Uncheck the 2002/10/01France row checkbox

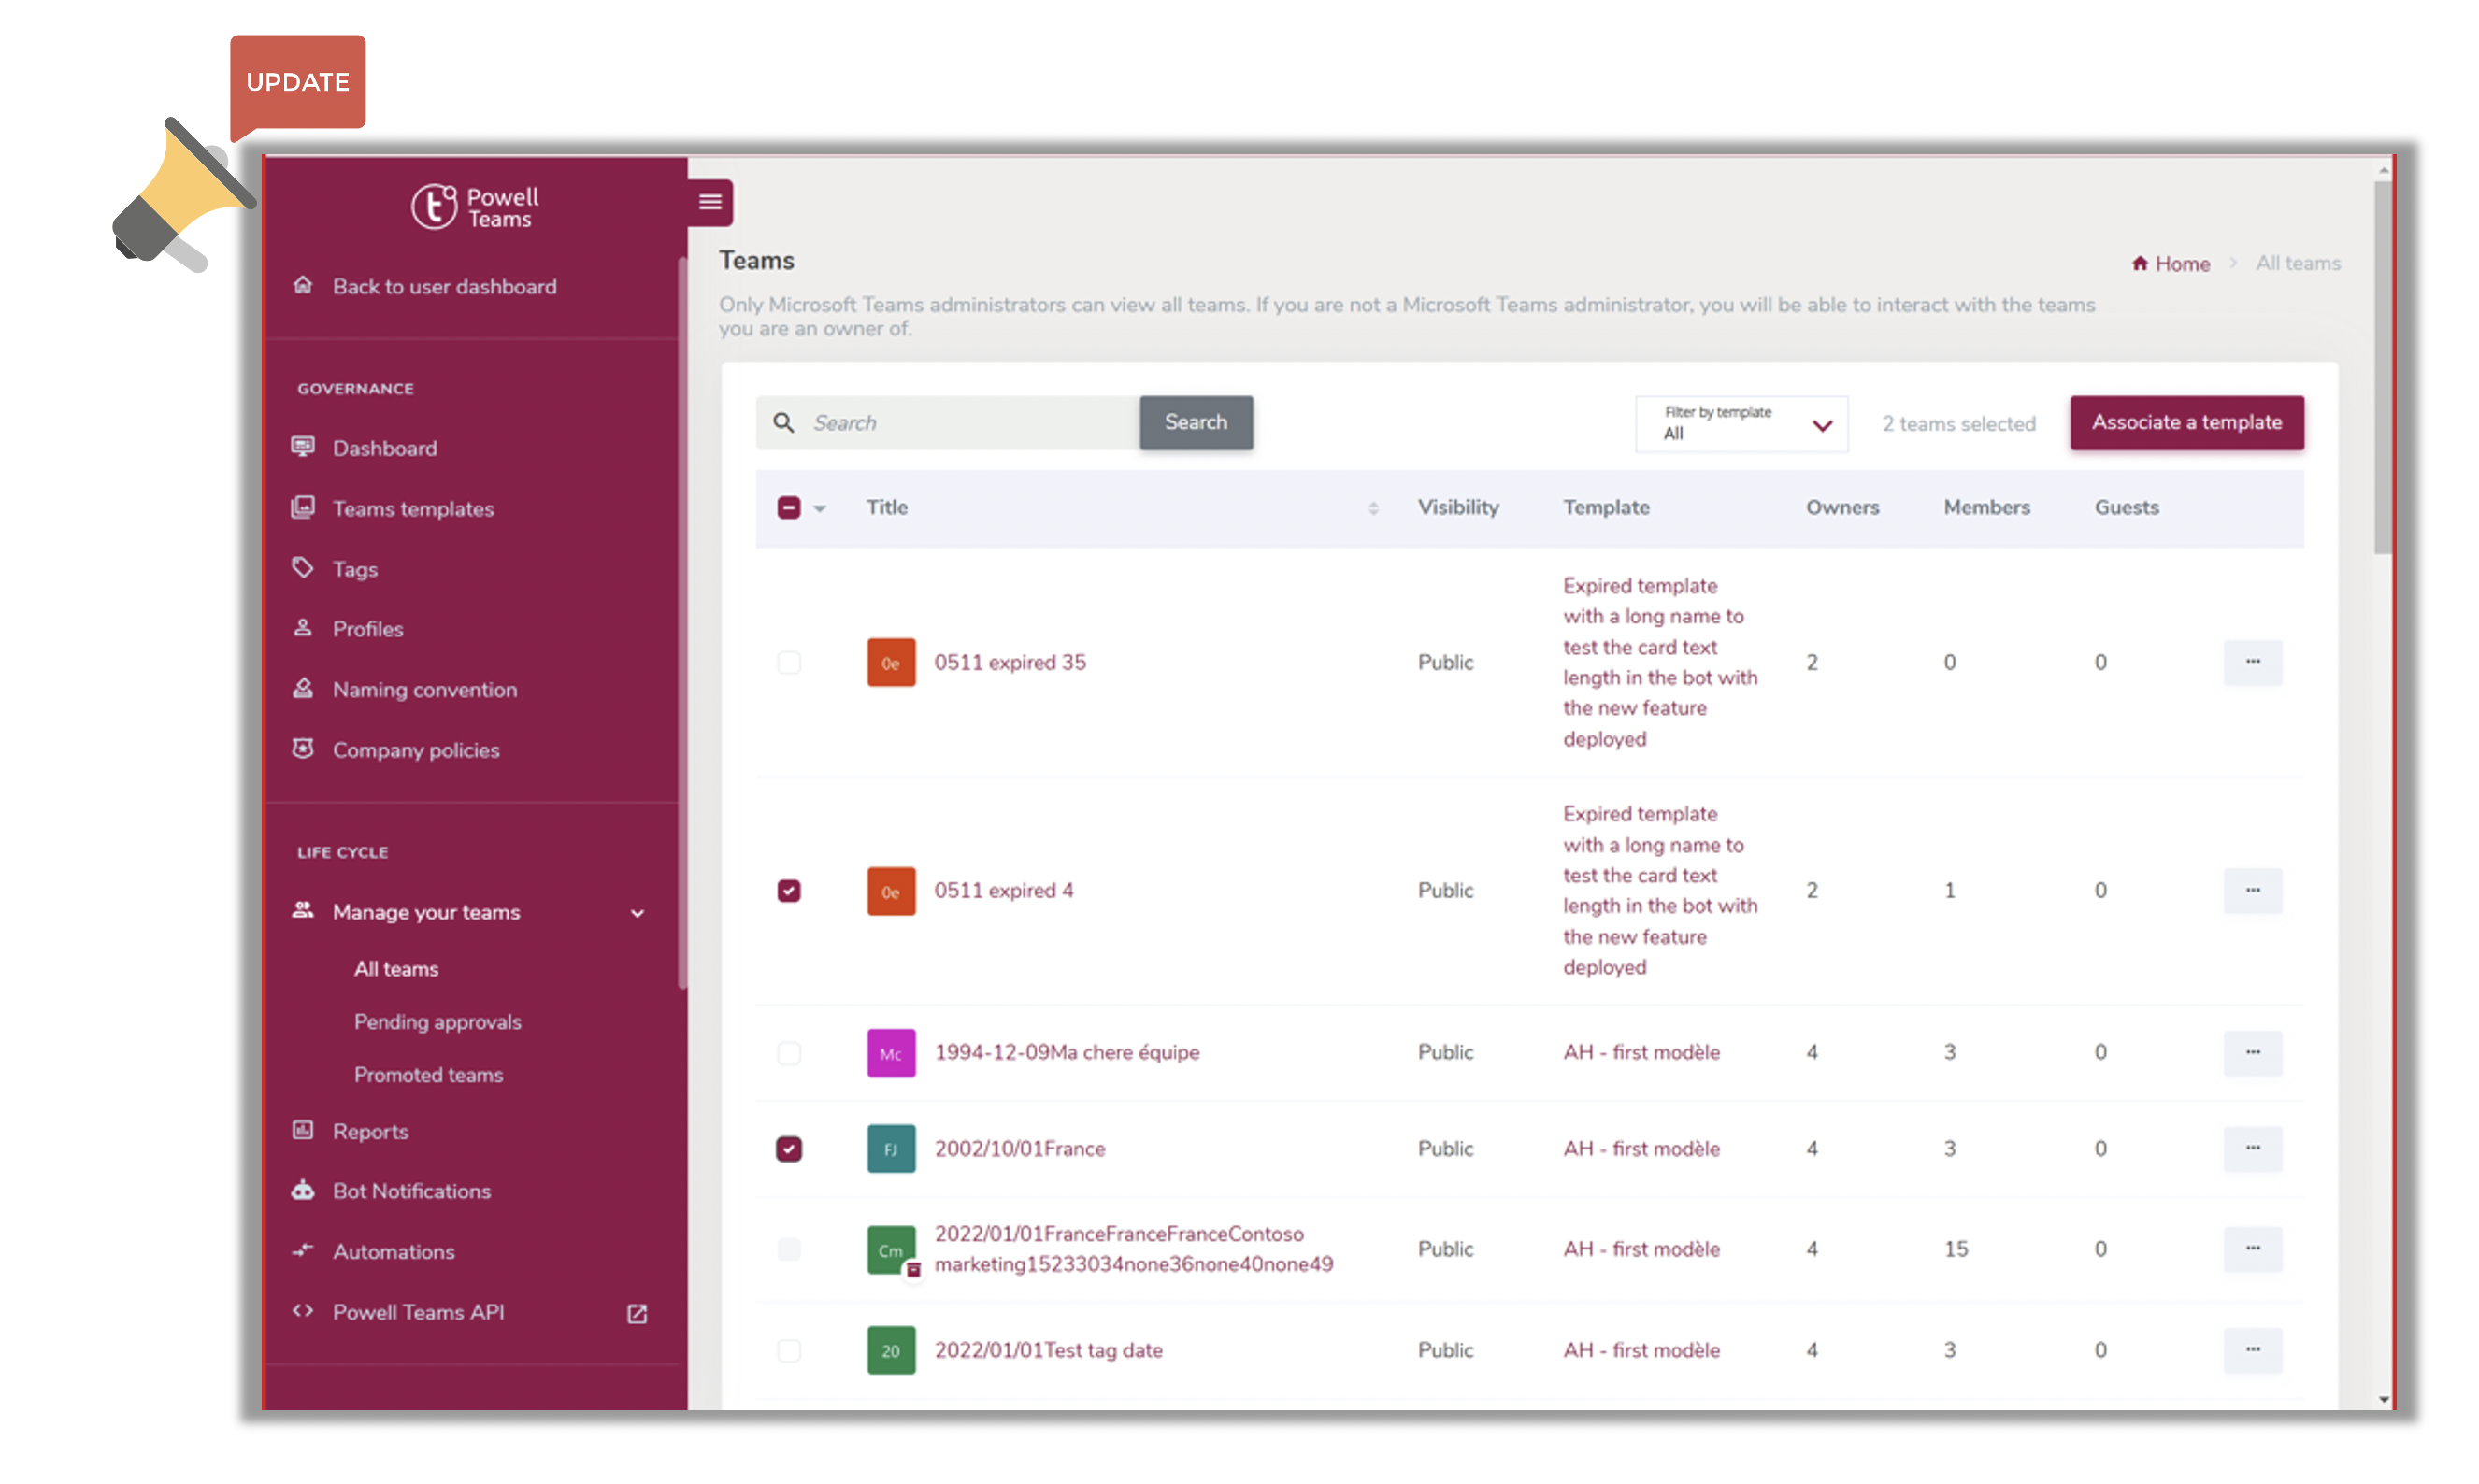pyautogui.click(x=788, y=1149)
